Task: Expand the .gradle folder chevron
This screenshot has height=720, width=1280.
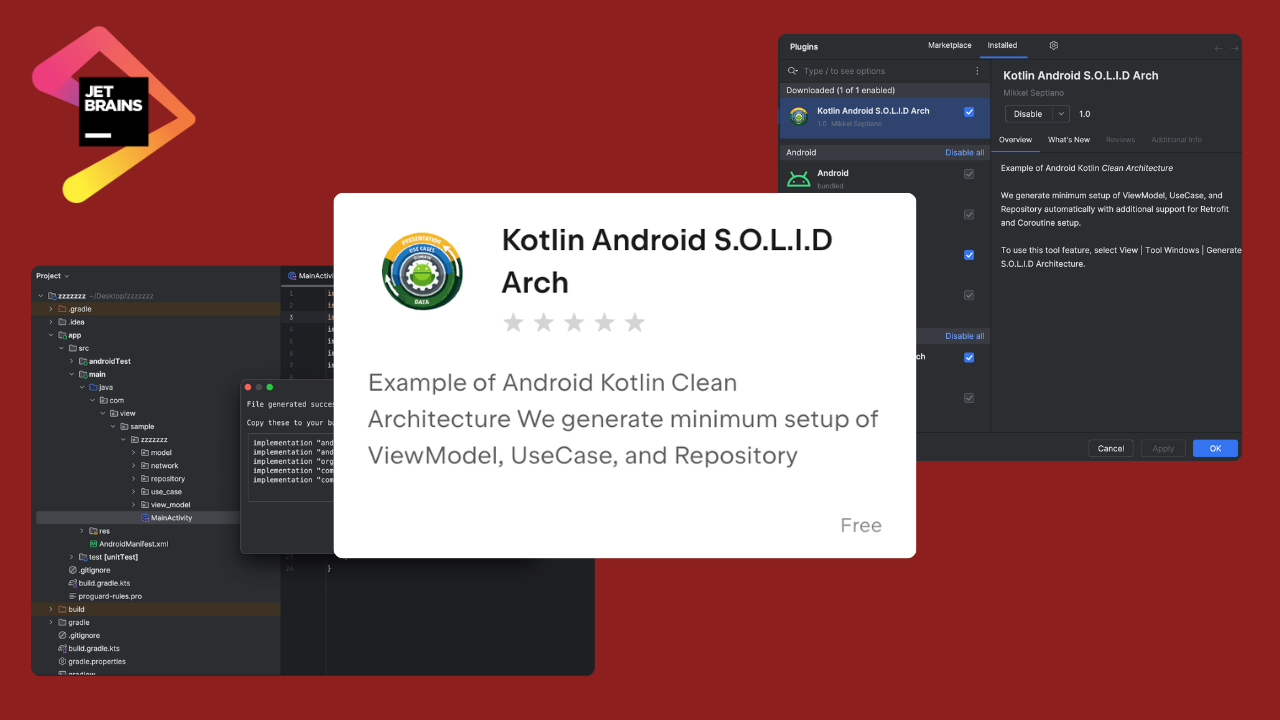Action: [51, 309]
